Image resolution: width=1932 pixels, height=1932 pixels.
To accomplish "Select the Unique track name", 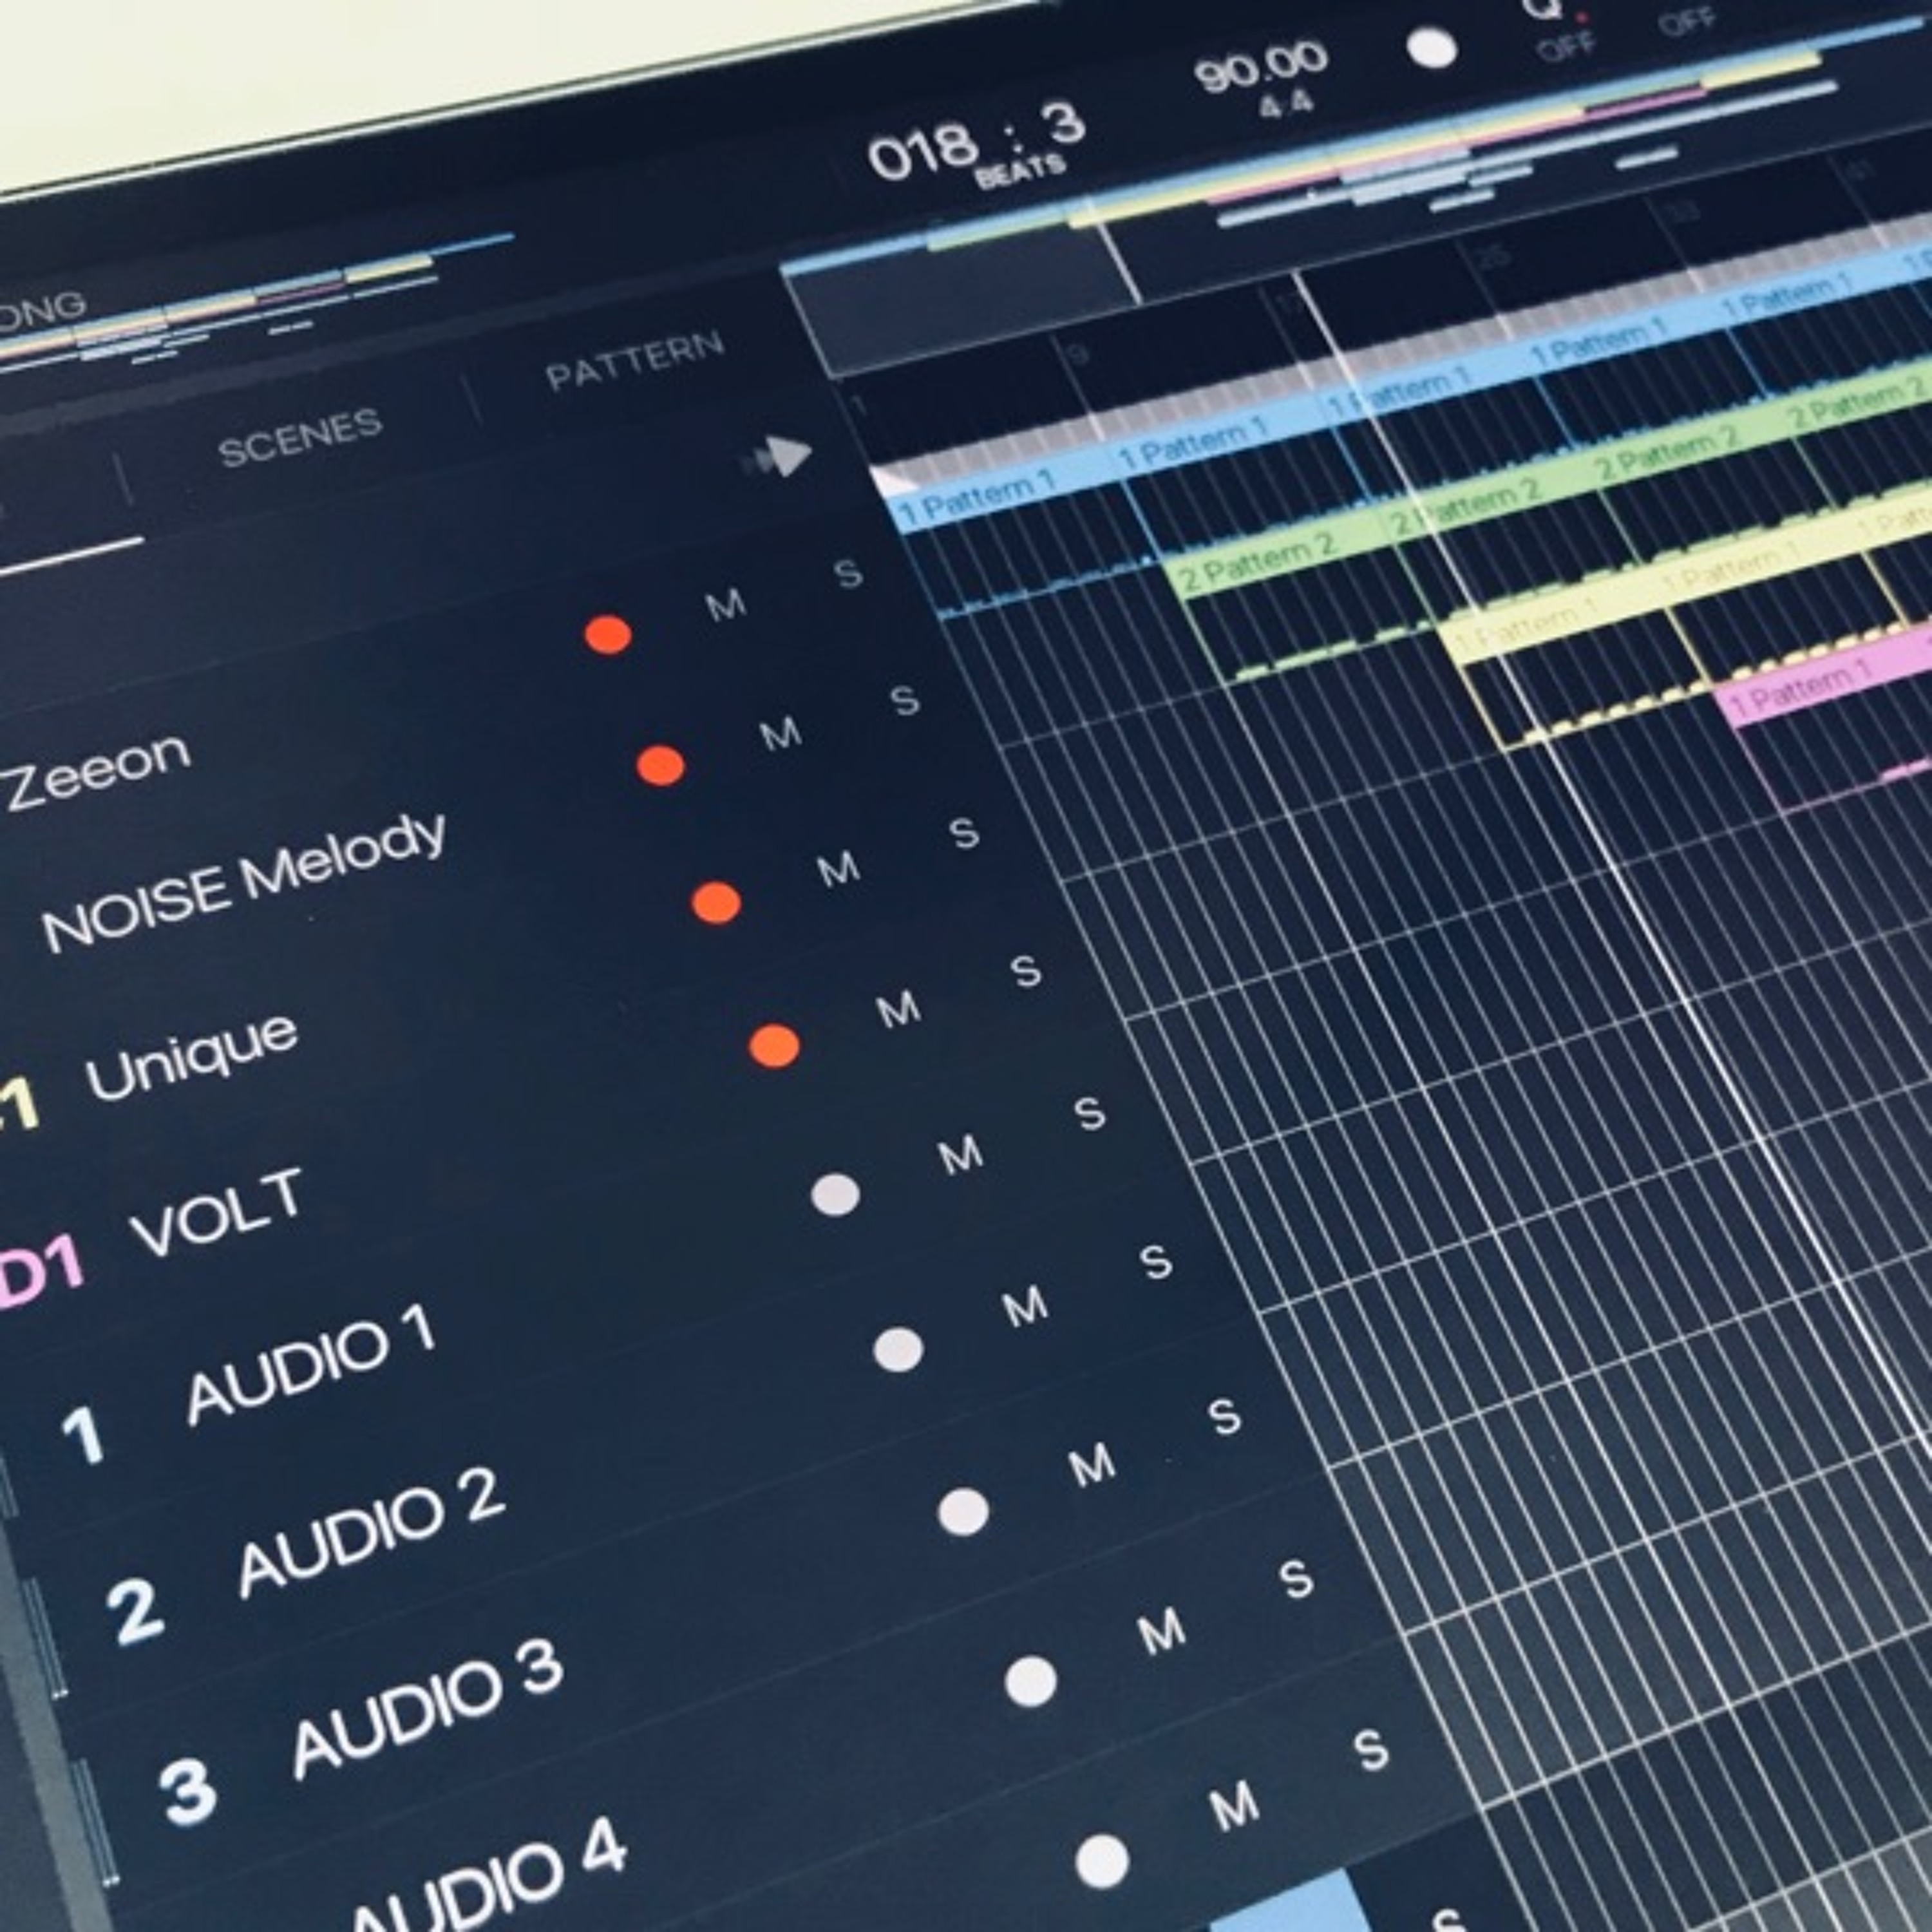I will tap(192, 1058).
